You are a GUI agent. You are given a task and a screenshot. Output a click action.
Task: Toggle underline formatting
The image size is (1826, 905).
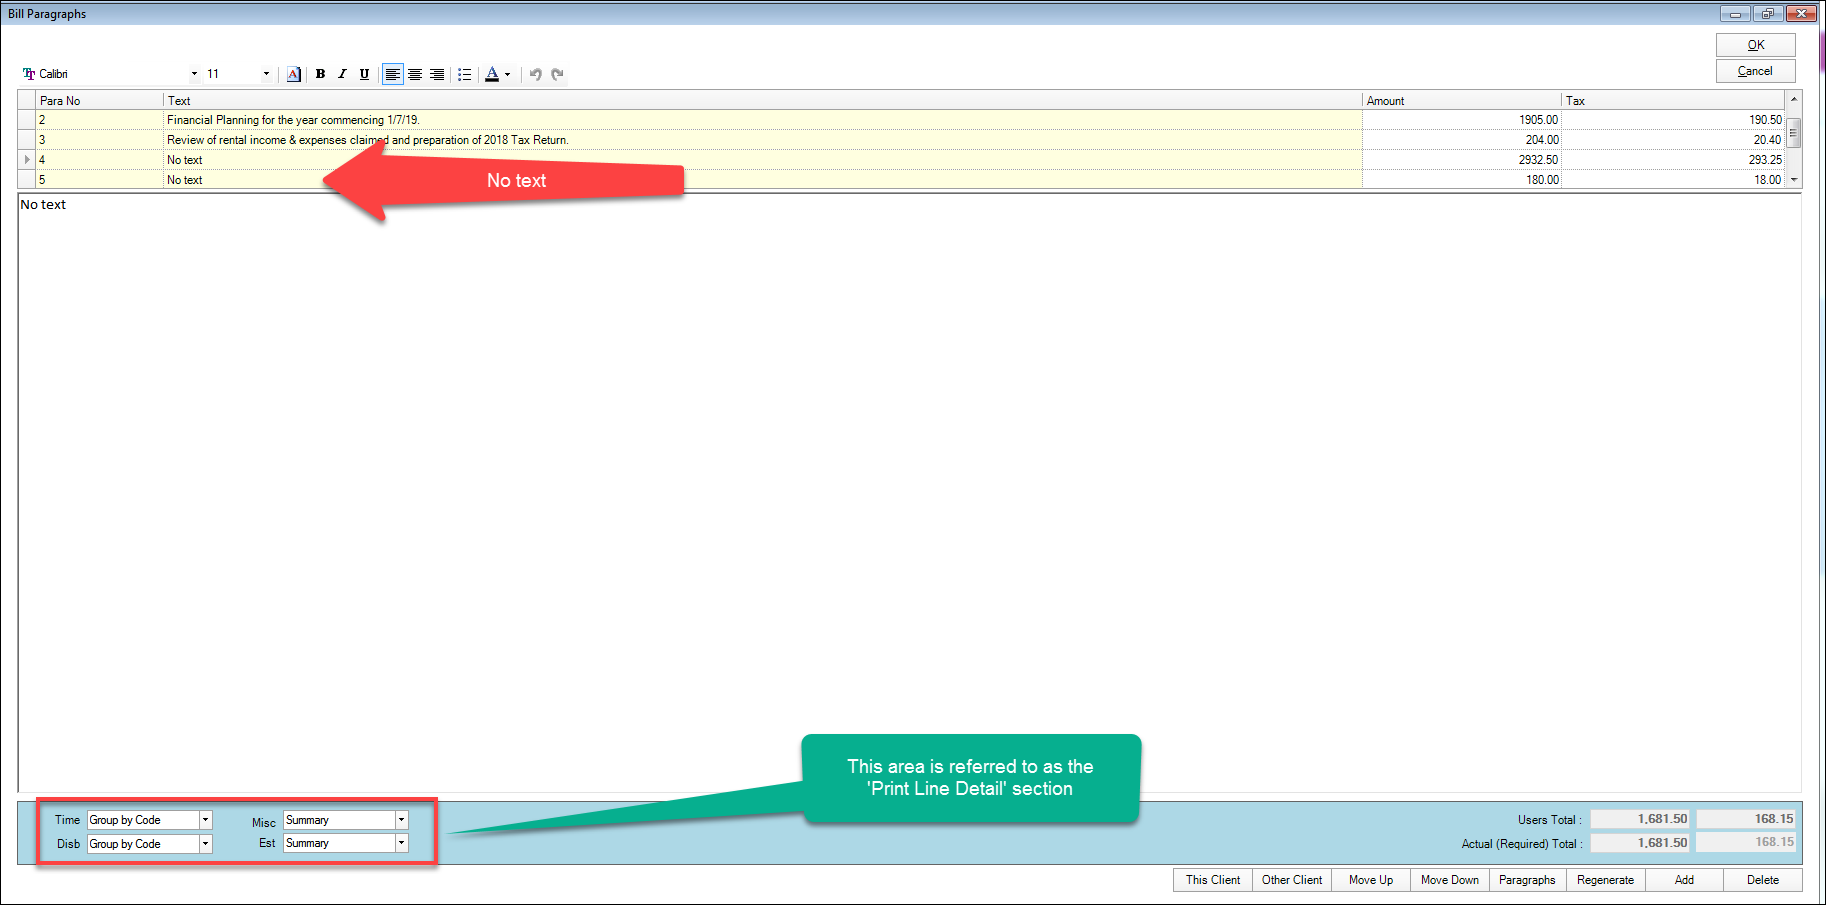coord(364,74)
